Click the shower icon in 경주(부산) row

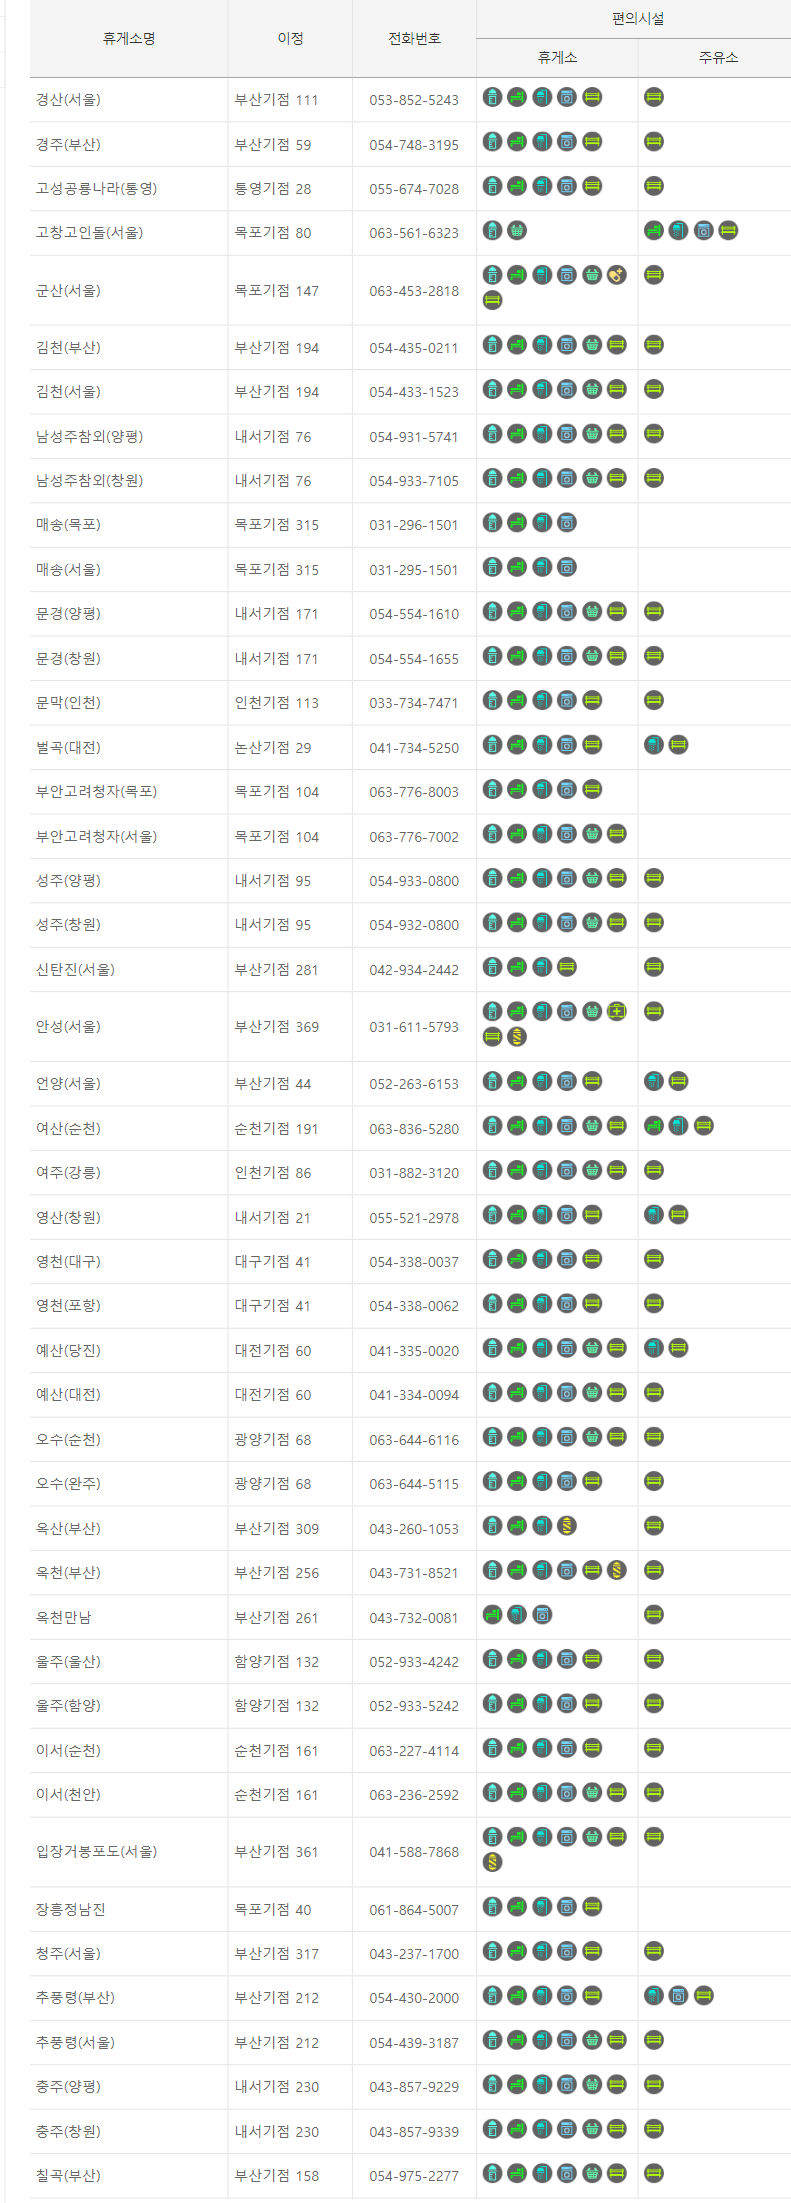pyautogui.click(x=542, y=142)
